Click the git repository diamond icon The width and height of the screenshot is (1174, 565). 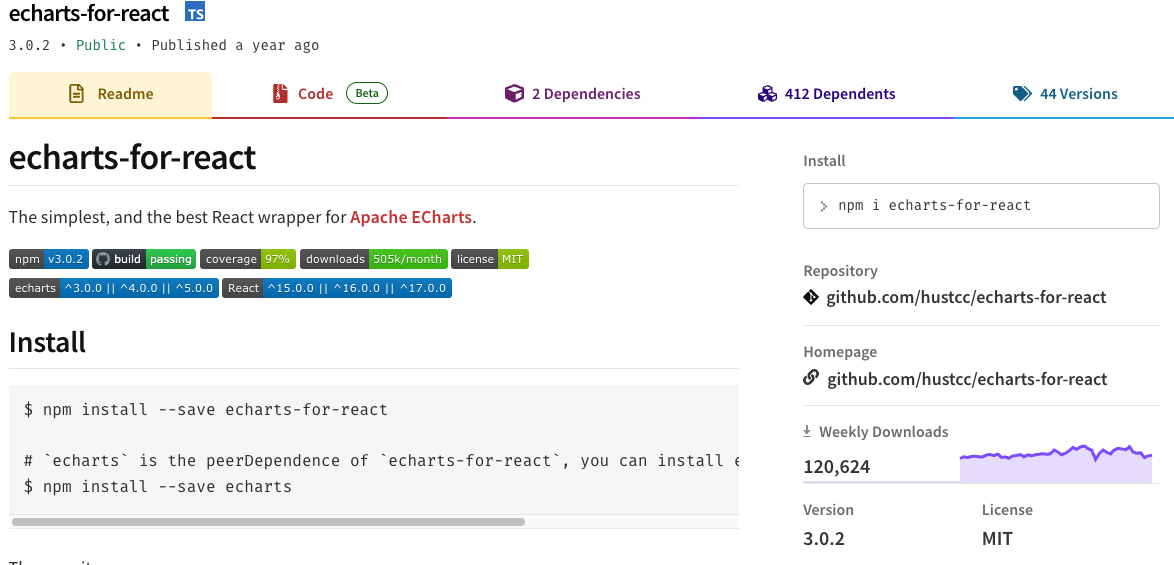point(811,297)
